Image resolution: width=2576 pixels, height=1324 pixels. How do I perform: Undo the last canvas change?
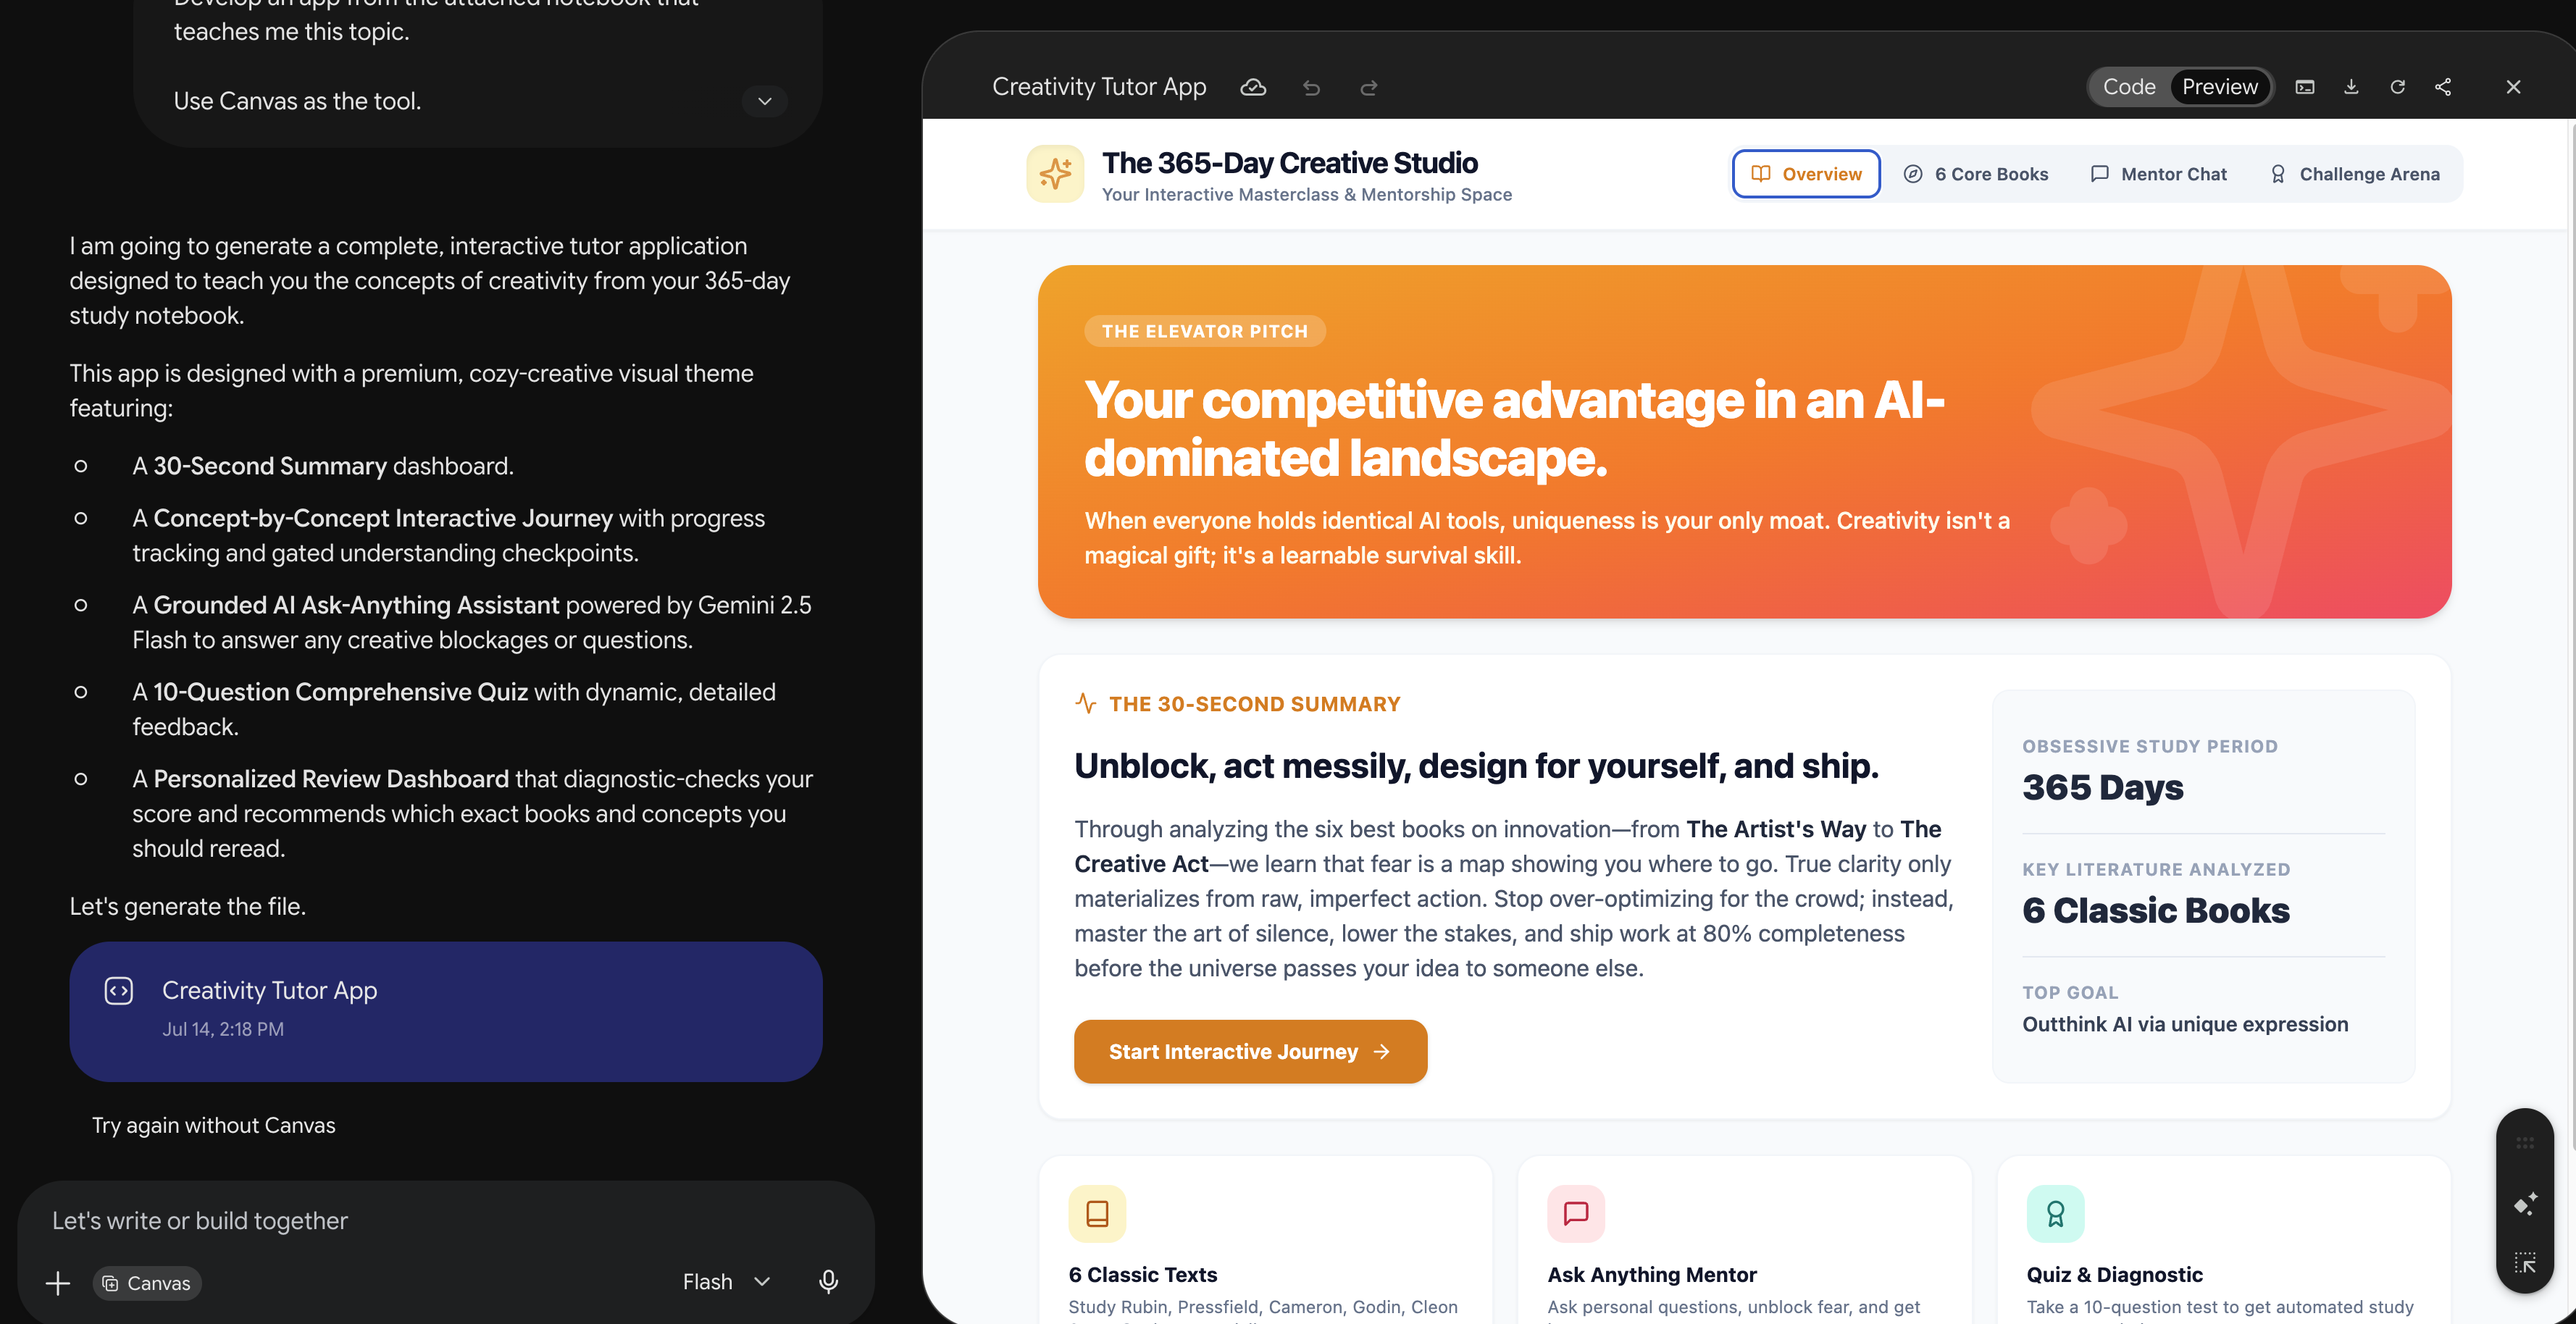[x=1311, y=88]
